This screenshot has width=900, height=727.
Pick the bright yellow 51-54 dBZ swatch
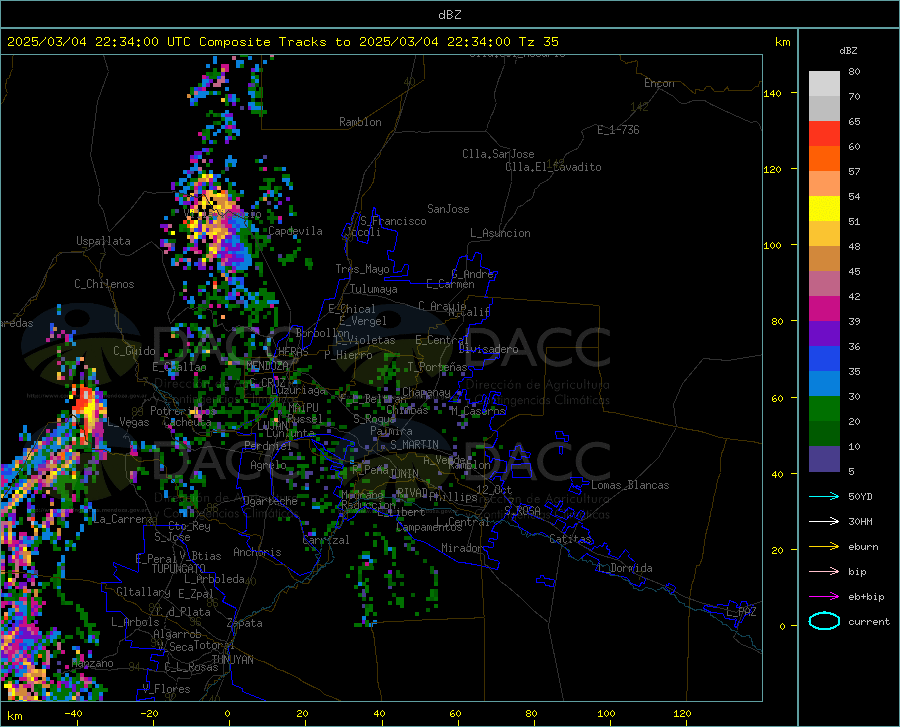(824, 209)
